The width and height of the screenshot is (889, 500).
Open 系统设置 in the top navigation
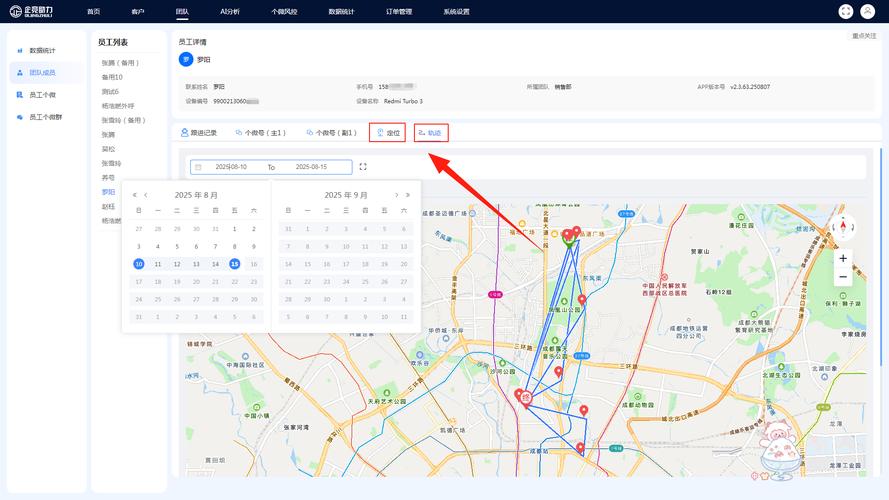tap(456, 11)
